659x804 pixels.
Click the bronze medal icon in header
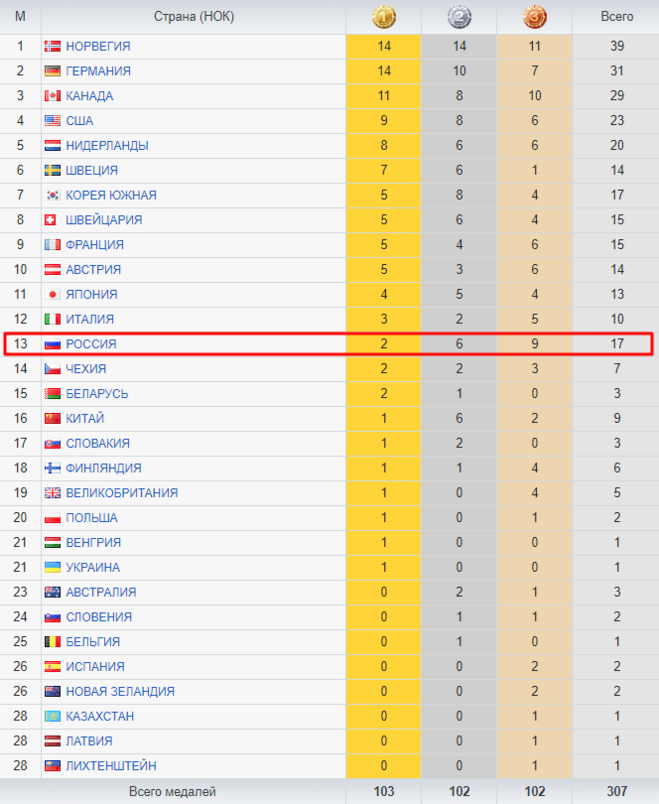coord(534,17)
